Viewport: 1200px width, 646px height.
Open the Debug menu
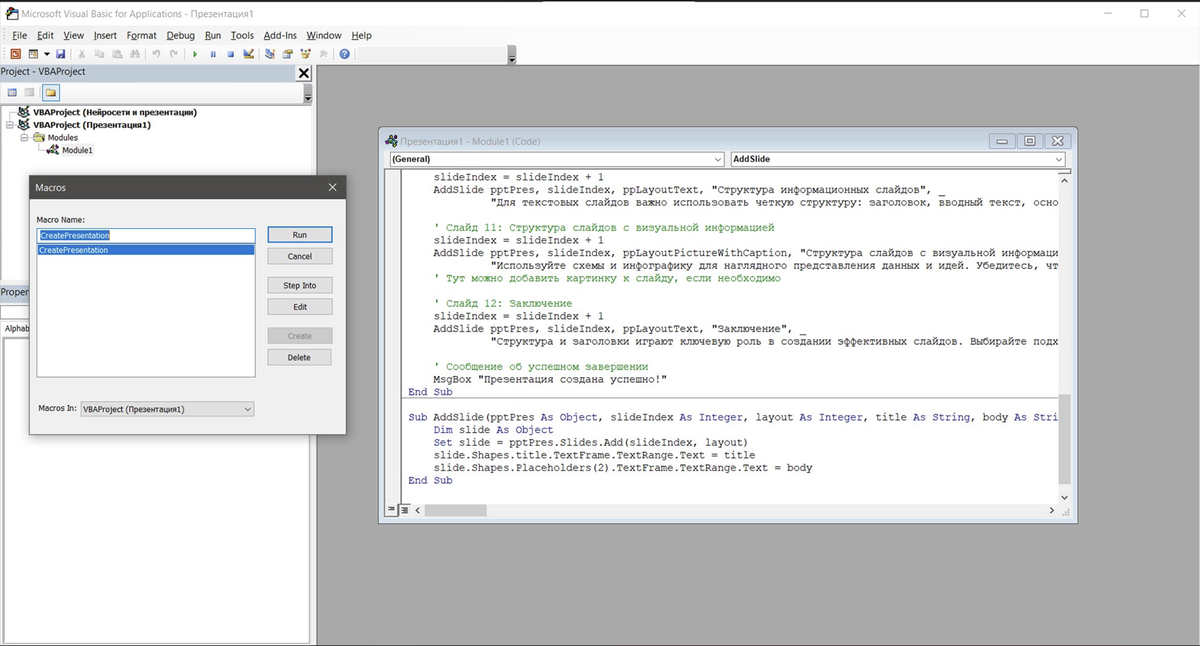tap(180, 35)
